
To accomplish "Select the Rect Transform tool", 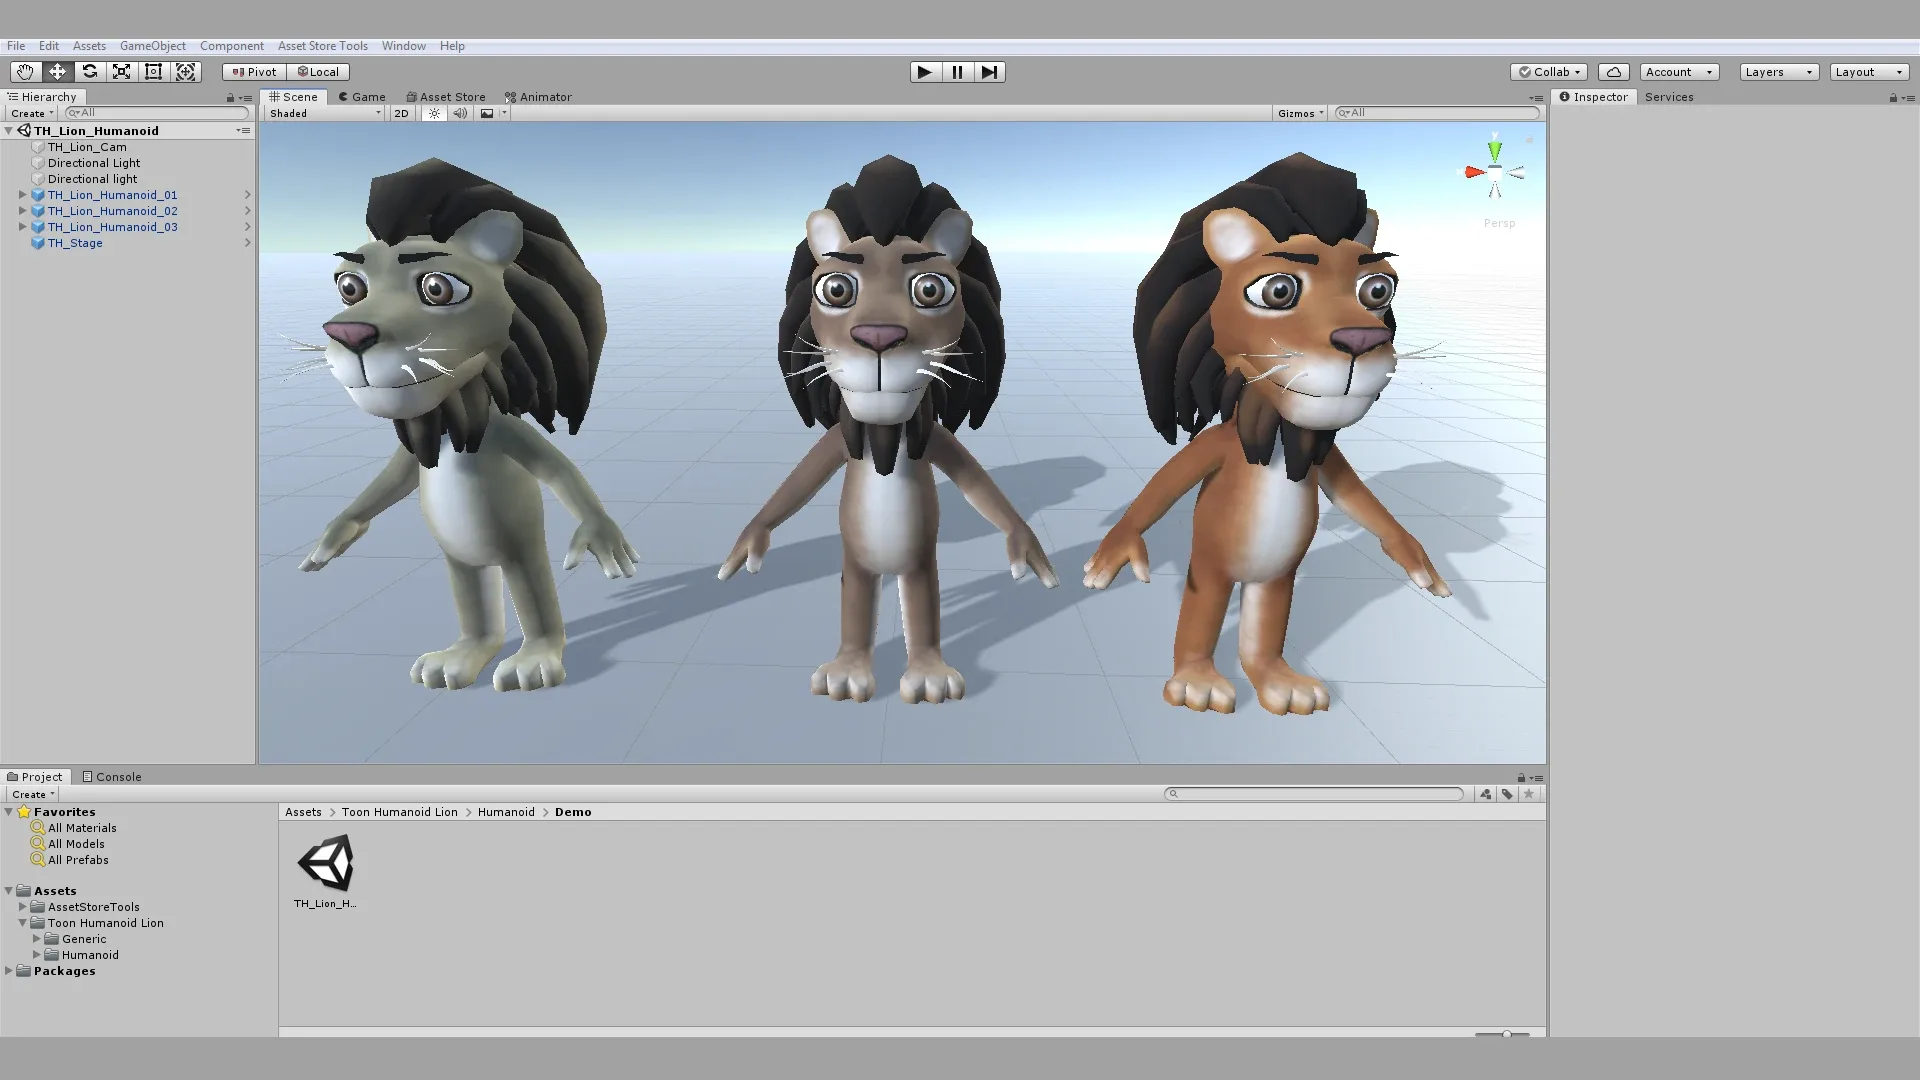I will pos(153,72).
